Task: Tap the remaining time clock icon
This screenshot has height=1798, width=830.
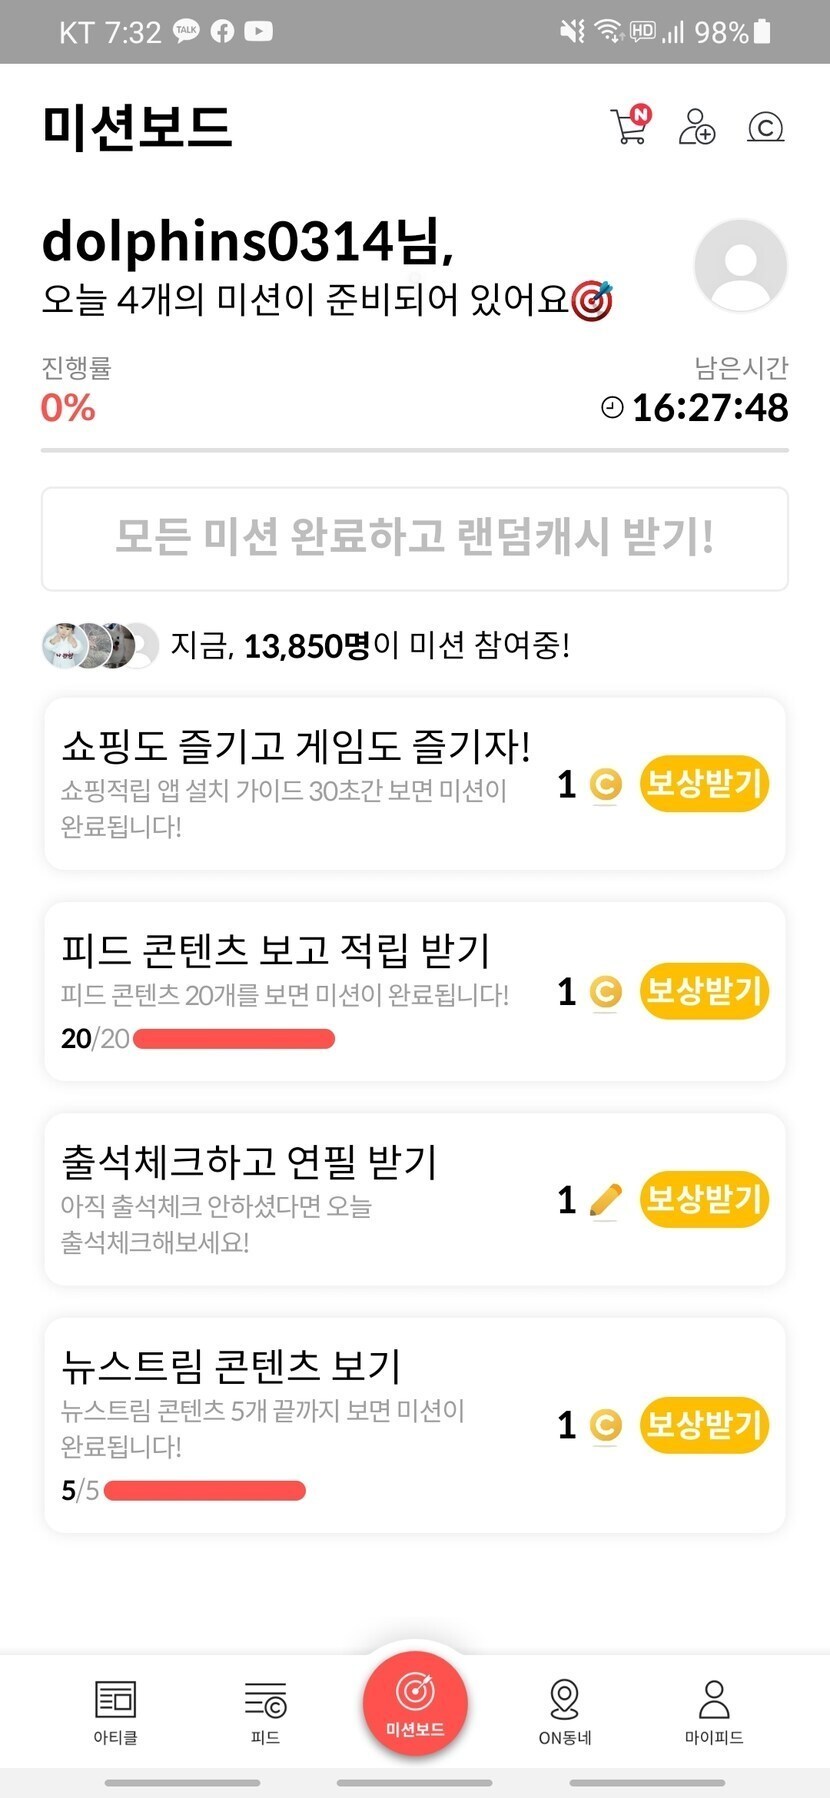Action: 612,407
